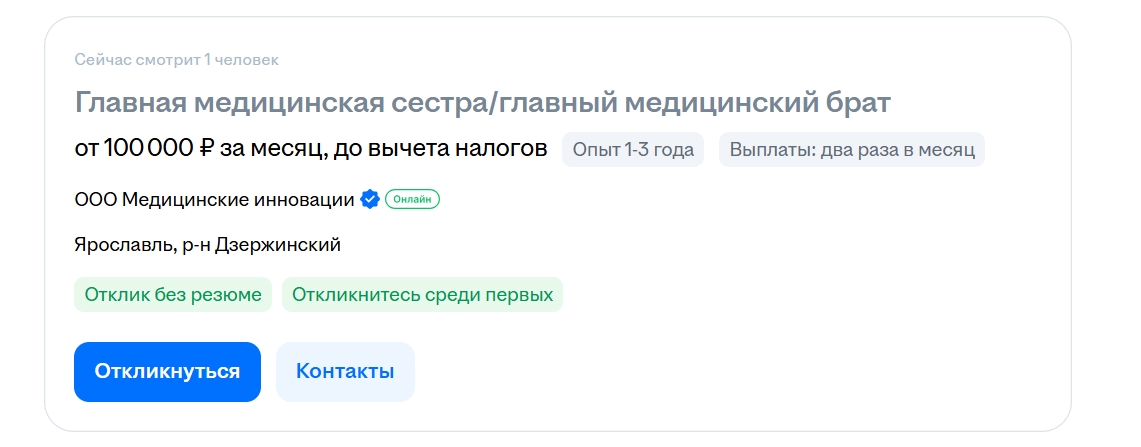This screenshot has width=1141, height=447.
Task: Click the salary amount "от 100 000"
Action: click(x=135, y=149)
